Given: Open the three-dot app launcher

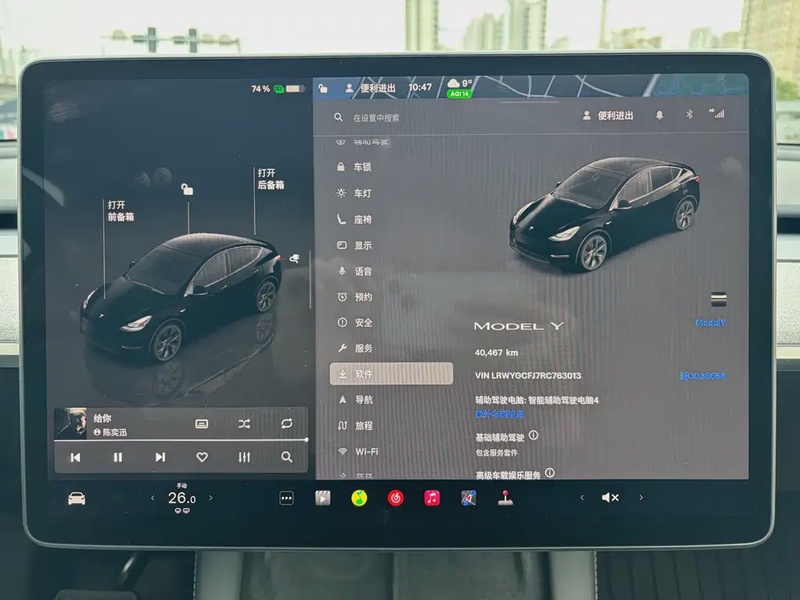Looking at the screenshot, I should point(287,498).
